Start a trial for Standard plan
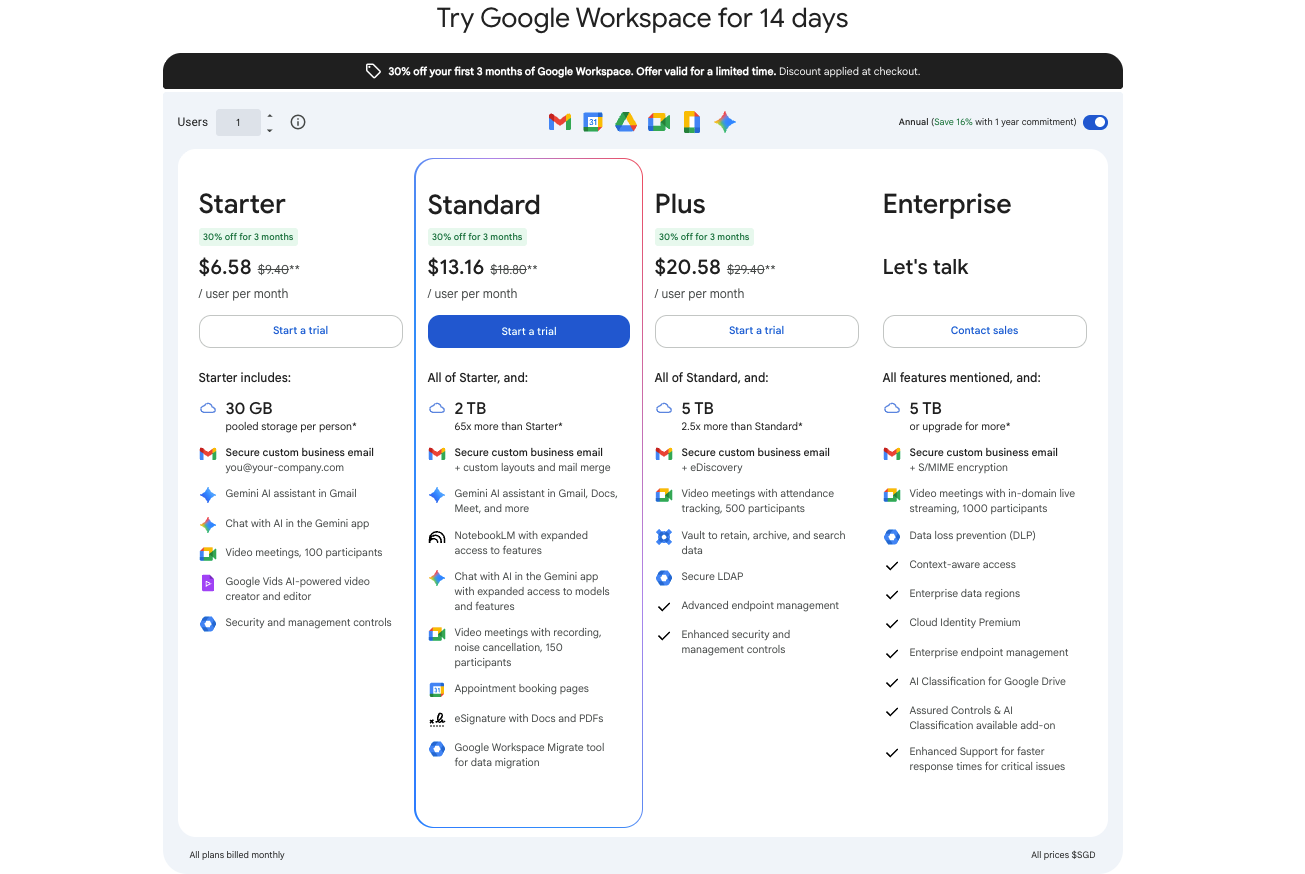The height and width of the screenshot is (874, 1305). (x=529, y=331)
